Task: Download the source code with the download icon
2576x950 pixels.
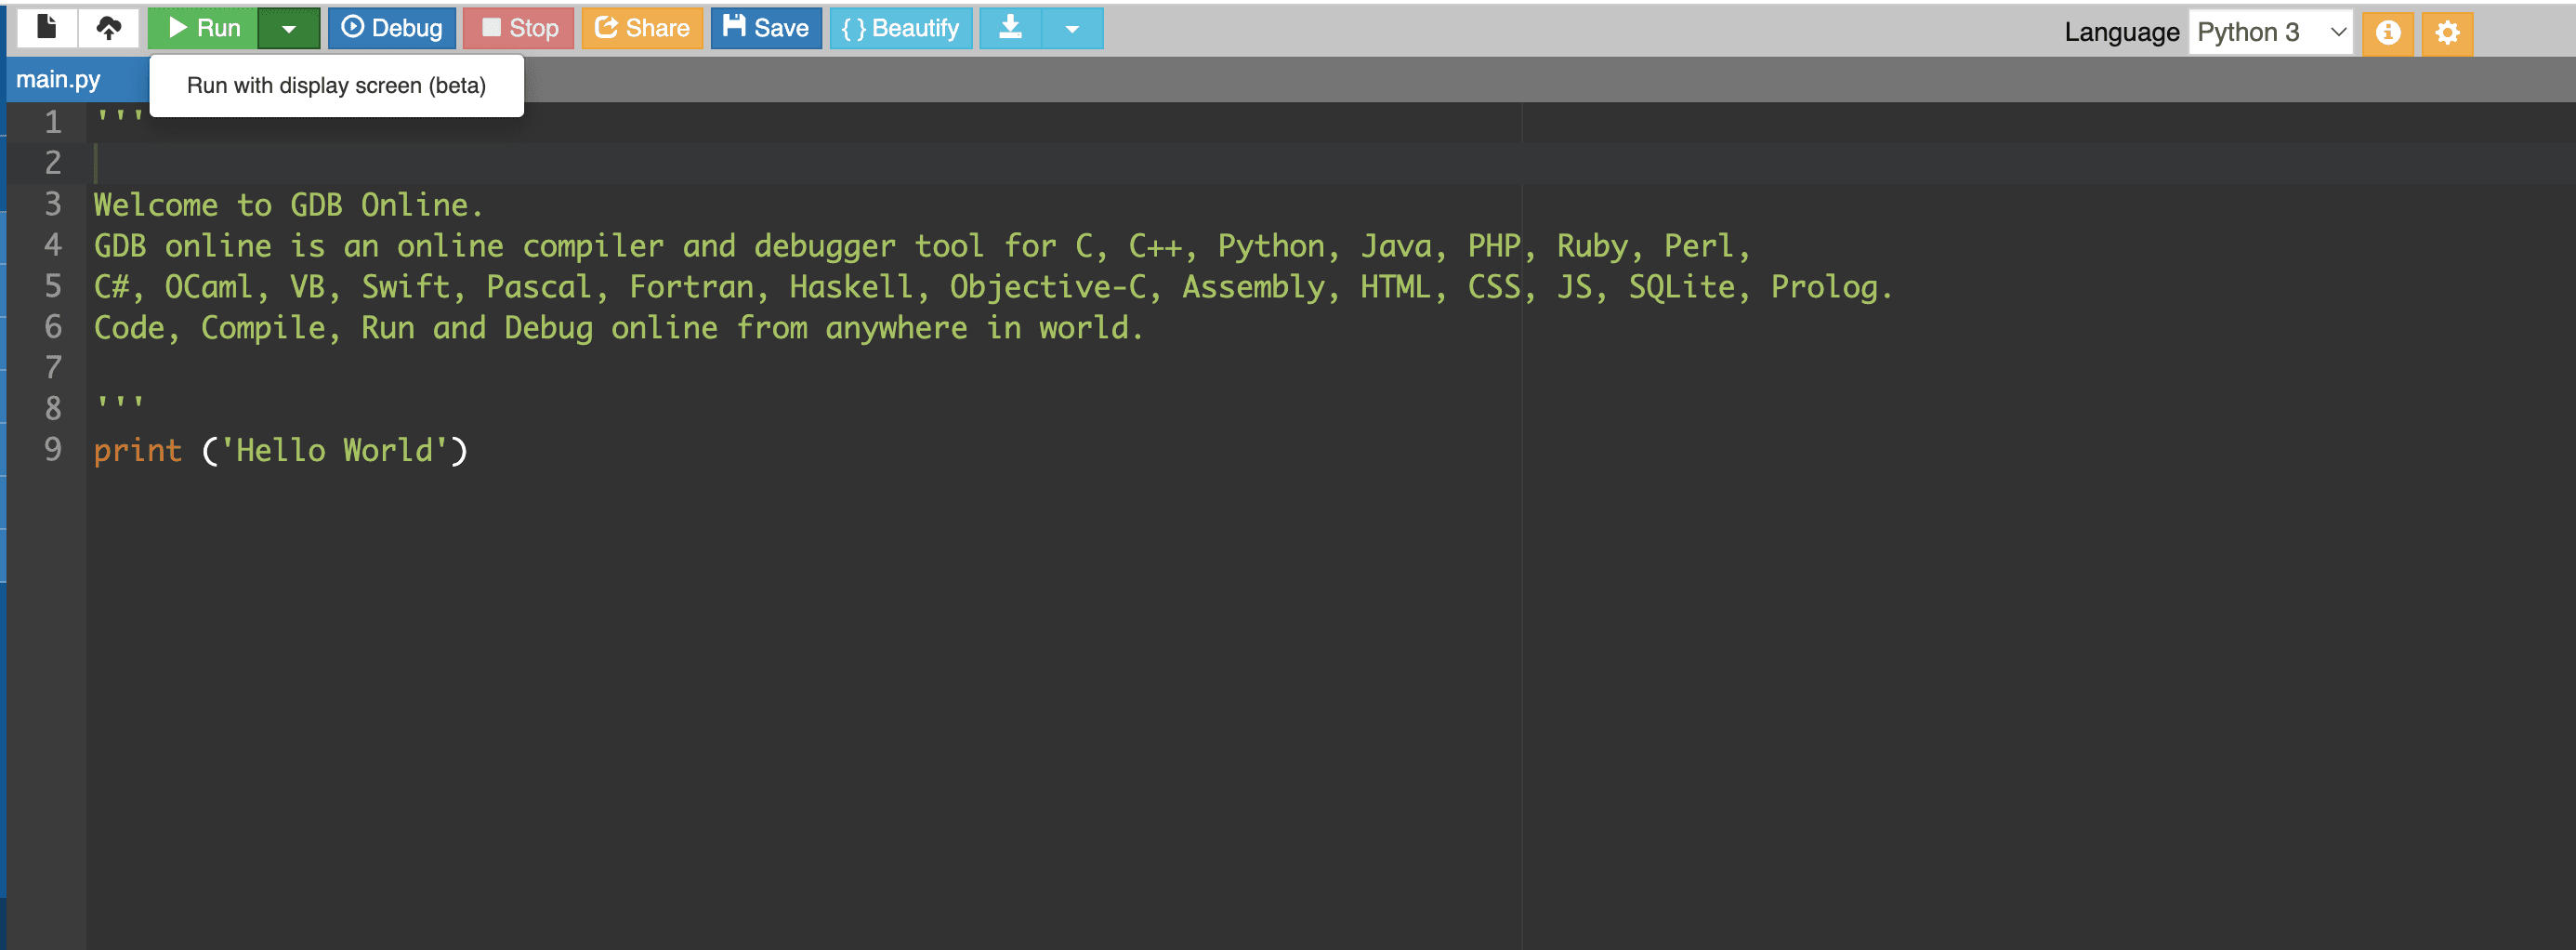Action: click(1009, 28)
